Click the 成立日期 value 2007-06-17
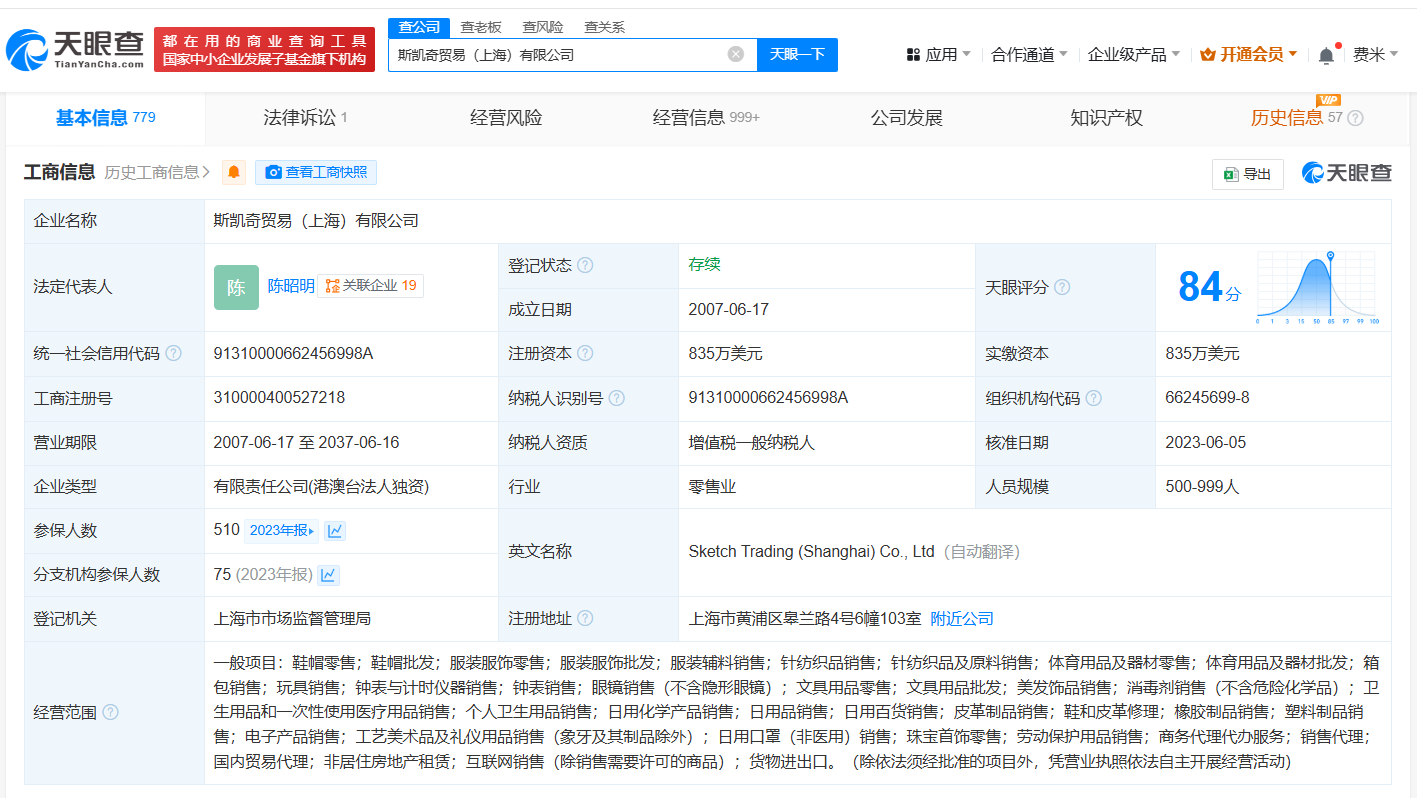Screen dimensions: 1417x798 tap(729, 310)
